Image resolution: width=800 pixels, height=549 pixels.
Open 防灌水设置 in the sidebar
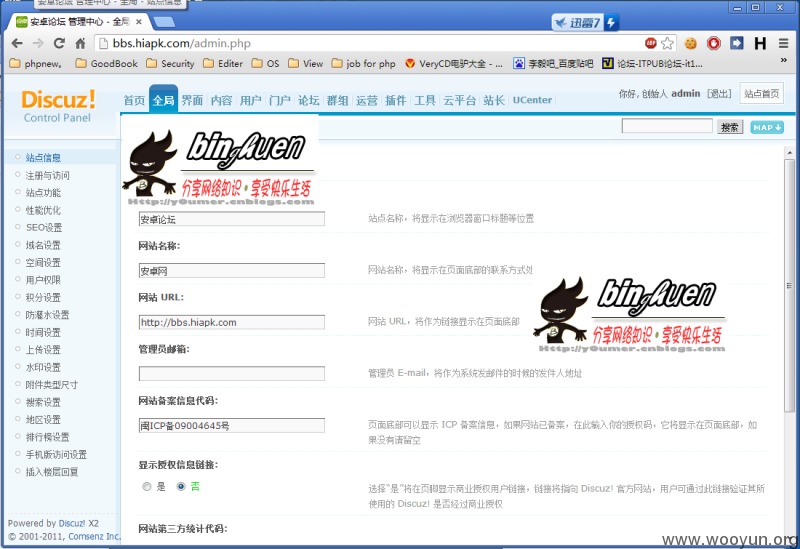point(47,315)
